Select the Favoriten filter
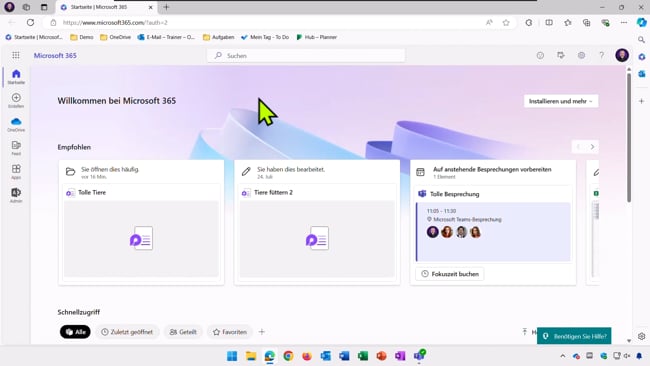Screen dimensions: 650x366 pyautogui.click(x=230, y=332)
